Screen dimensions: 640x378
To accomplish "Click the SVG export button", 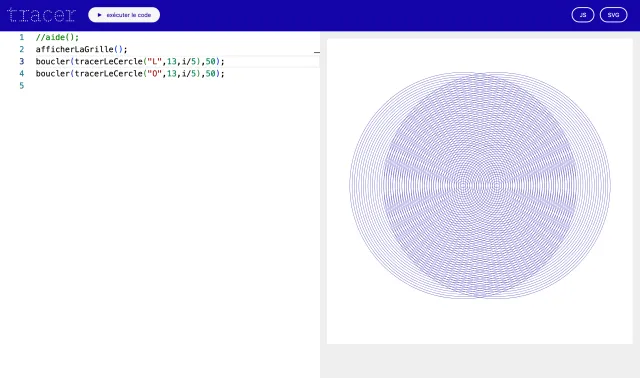I will click(x=613, y=15).
